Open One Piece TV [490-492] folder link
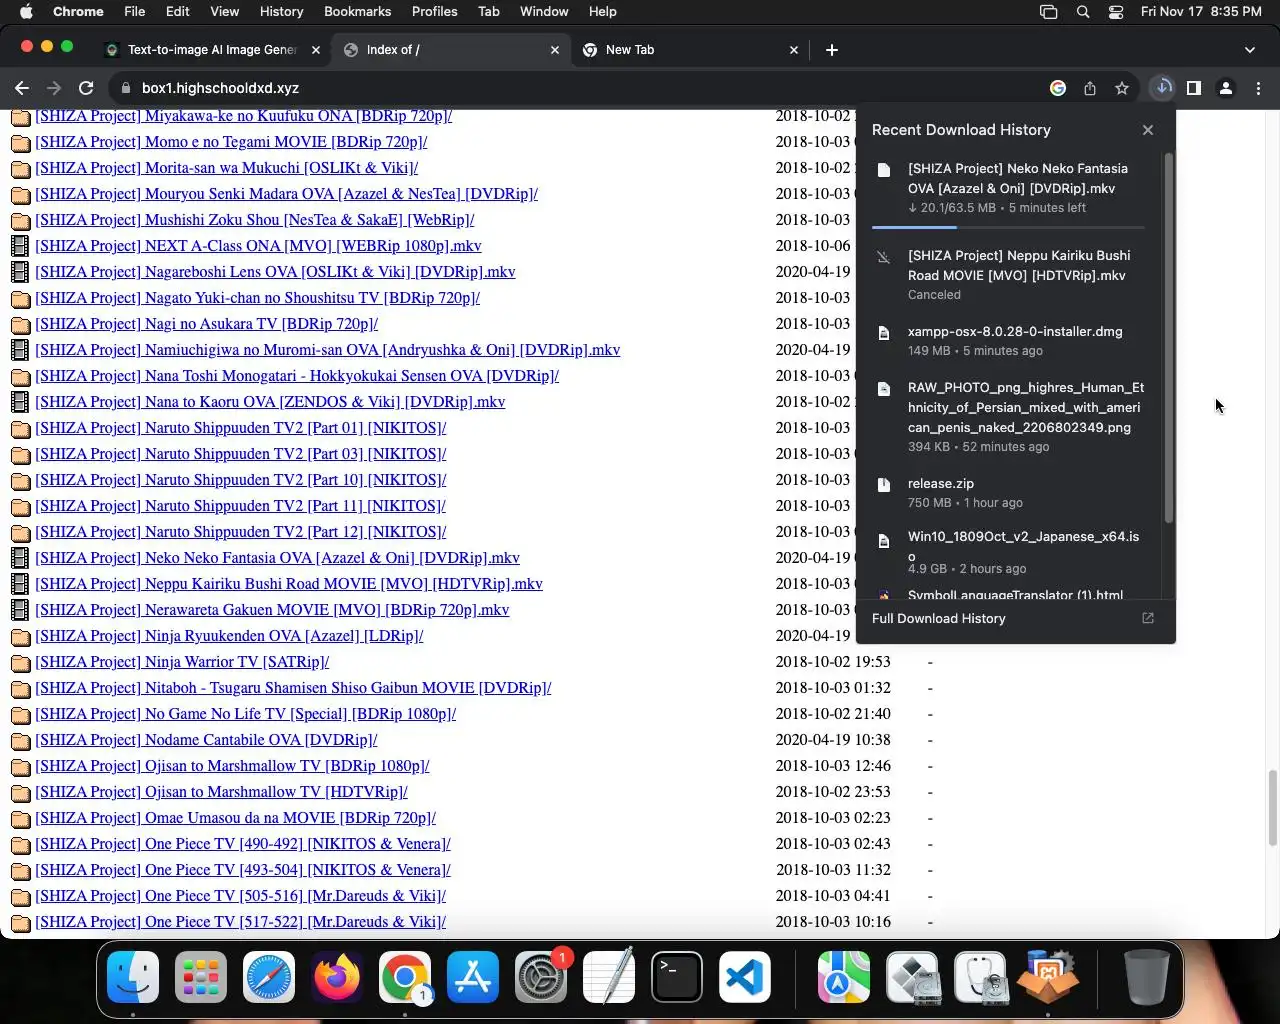 243,844
